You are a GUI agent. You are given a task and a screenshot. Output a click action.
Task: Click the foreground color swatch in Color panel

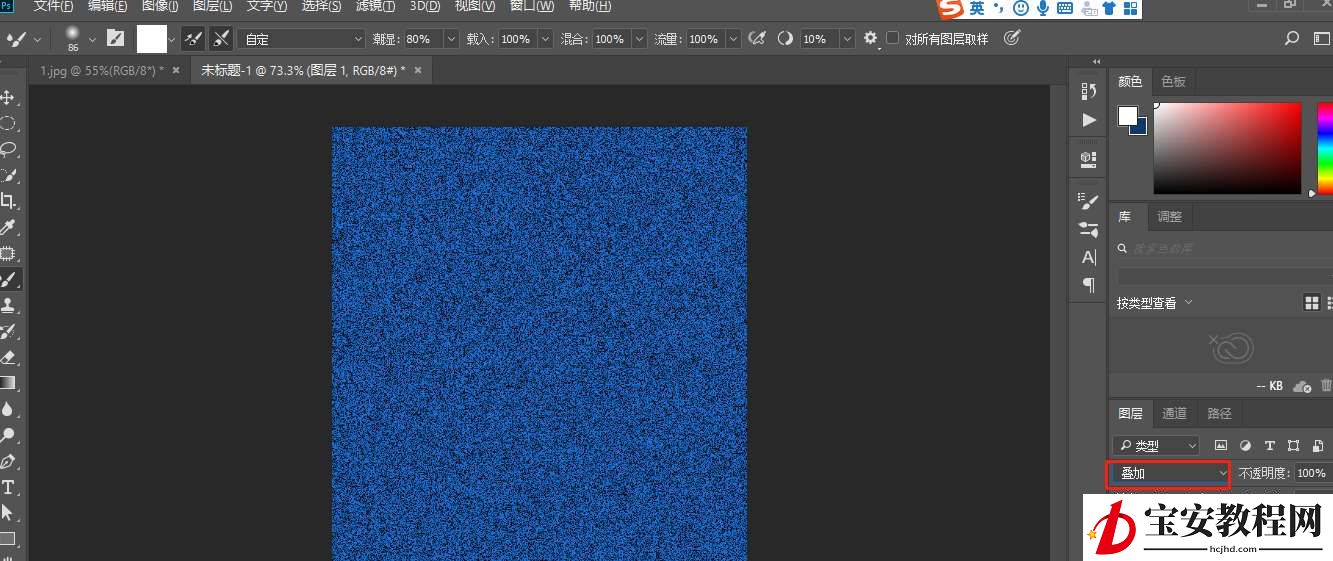1127,116
